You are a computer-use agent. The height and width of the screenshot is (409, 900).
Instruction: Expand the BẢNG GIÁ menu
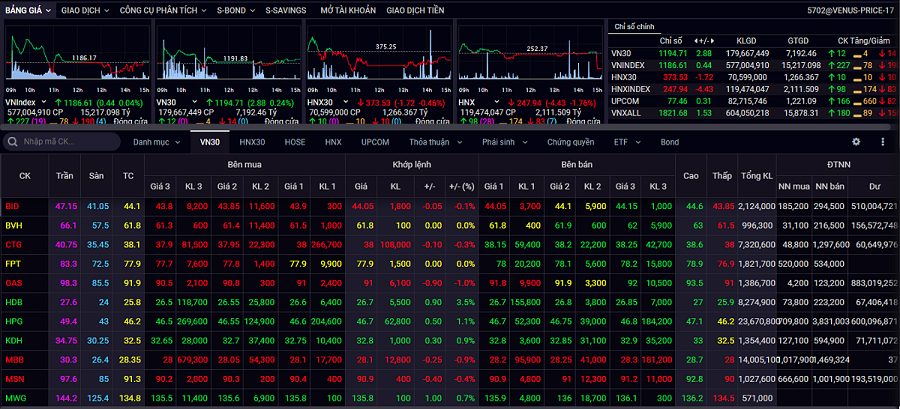28,8
